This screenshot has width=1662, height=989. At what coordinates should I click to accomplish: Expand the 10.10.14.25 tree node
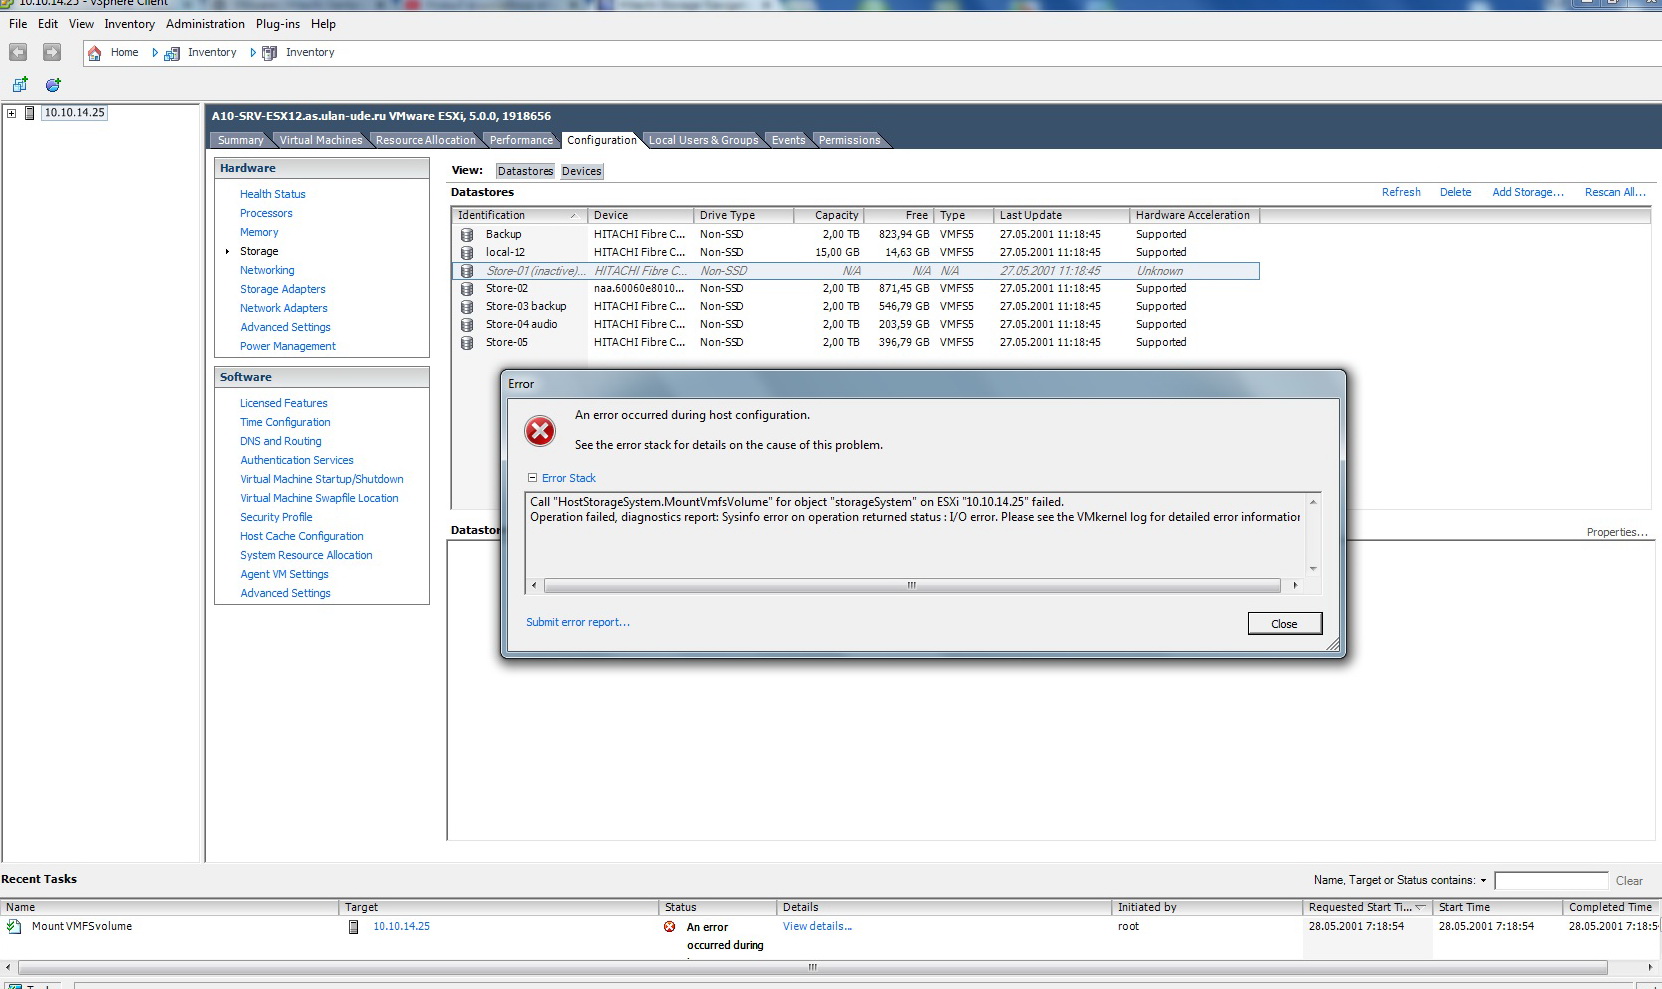(11, 113)
